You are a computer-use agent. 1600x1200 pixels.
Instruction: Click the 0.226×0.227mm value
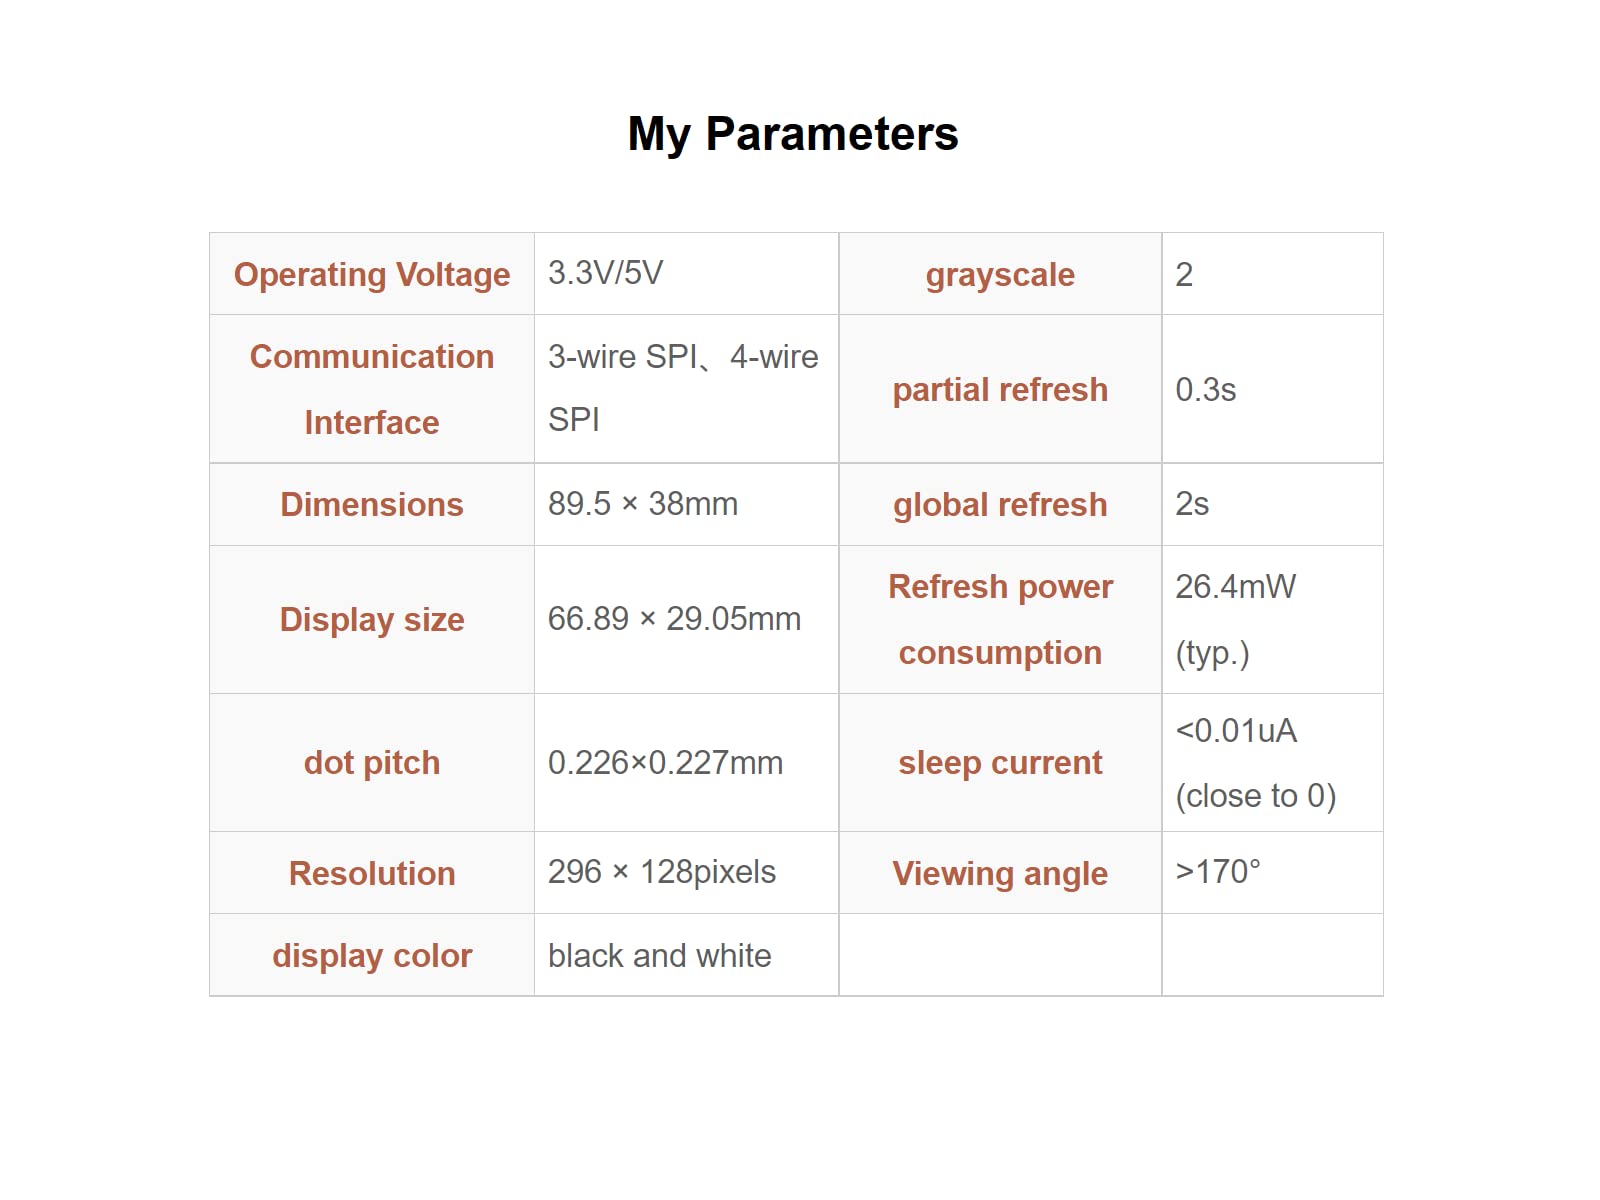tap(665, 763)
